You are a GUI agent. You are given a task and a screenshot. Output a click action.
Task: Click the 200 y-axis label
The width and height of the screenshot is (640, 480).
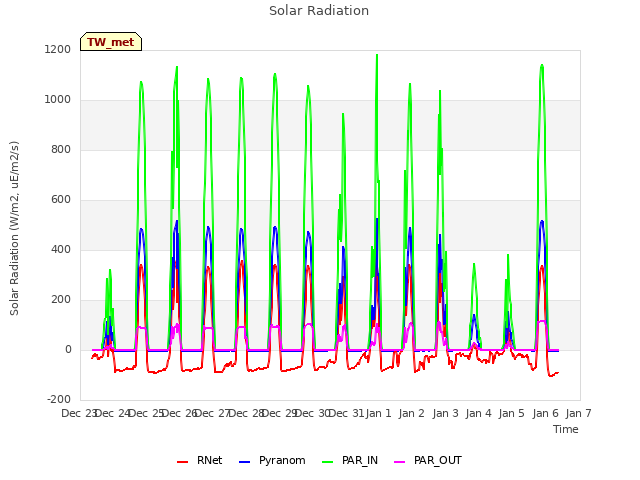tap(61, 300)
